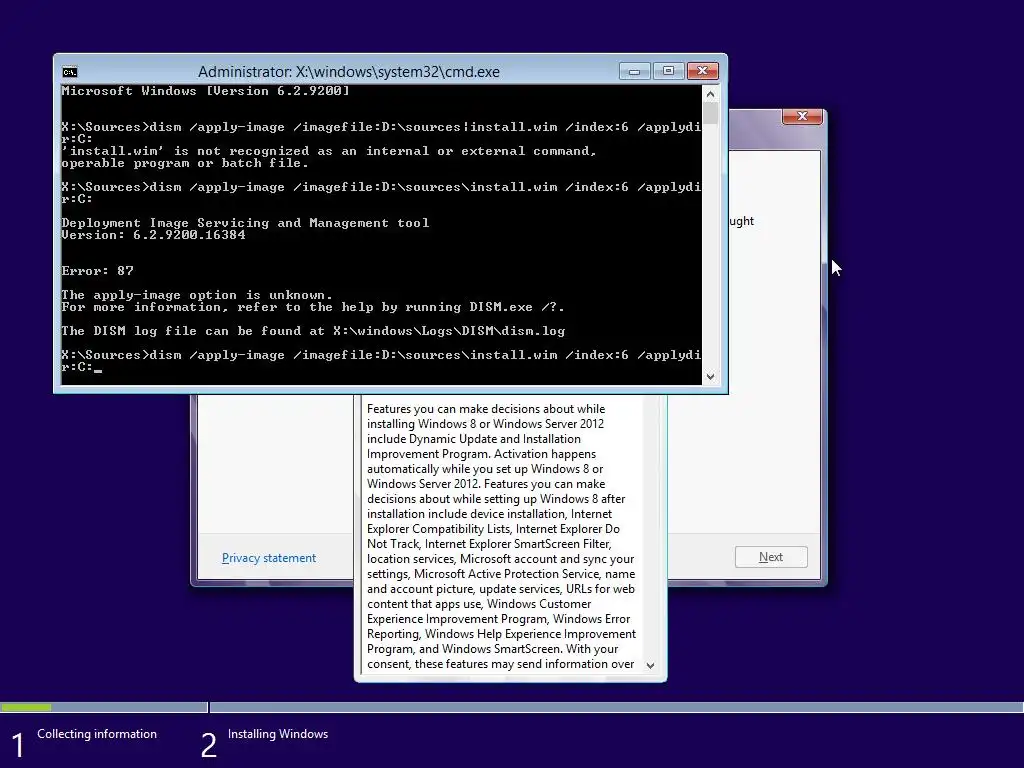Click the green setup progress bar
This screenshot has height=768, width=1024.
[x=26, y=707]
